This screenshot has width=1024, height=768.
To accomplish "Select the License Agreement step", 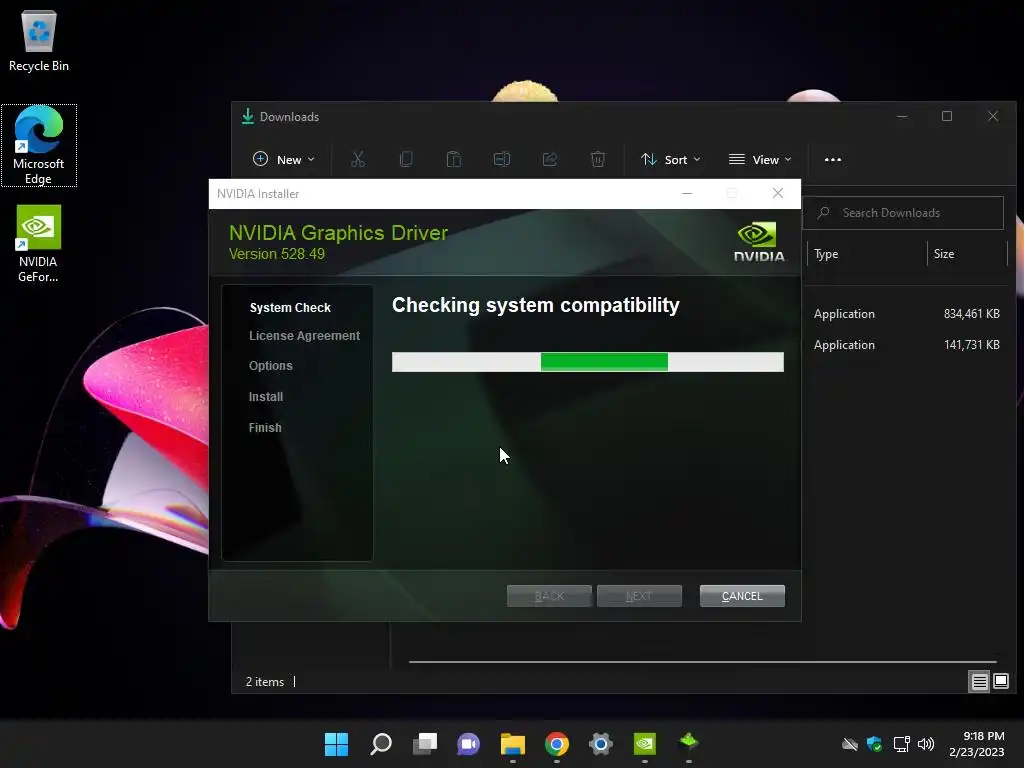I will (x=304, y=336).
